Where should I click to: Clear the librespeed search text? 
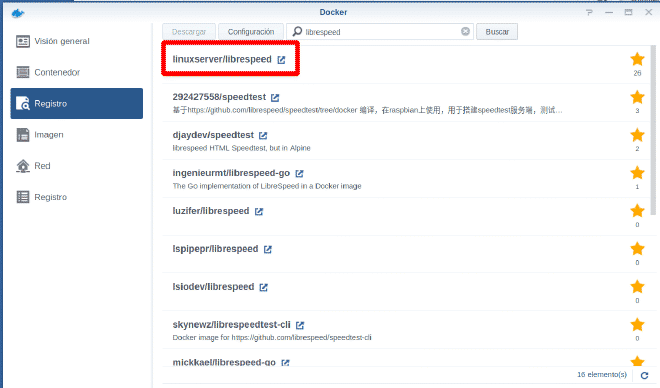tap(465, 32)
